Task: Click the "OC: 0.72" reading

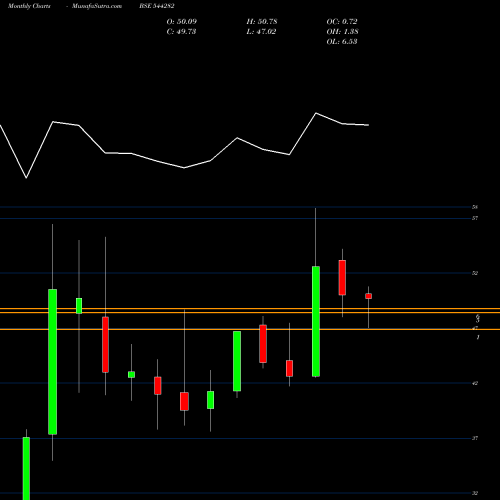Action: pos(342,21)
